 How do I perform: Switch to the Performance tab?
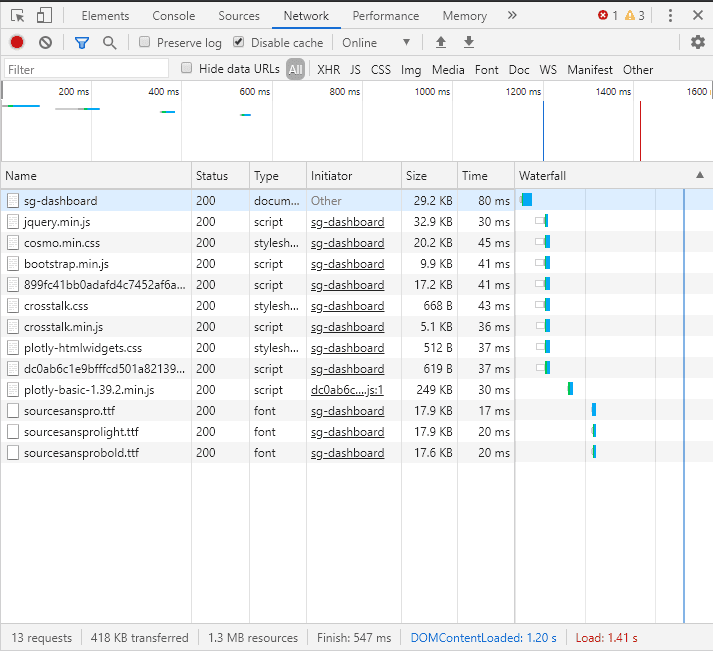point(386,16)
